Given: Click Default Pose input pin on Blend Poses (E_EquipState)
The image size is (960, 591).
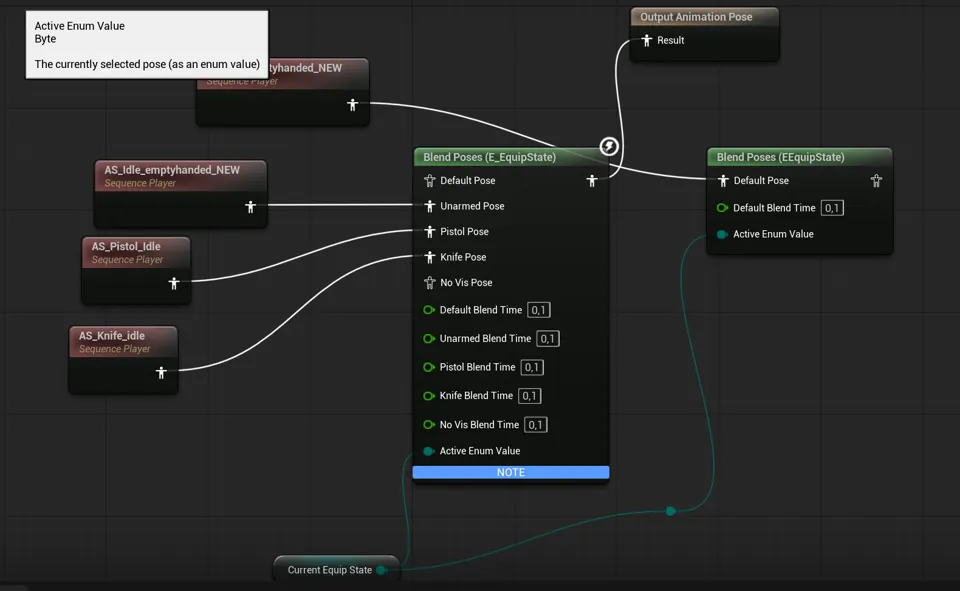Looking at the screenshot, I should tap(429, 181).
